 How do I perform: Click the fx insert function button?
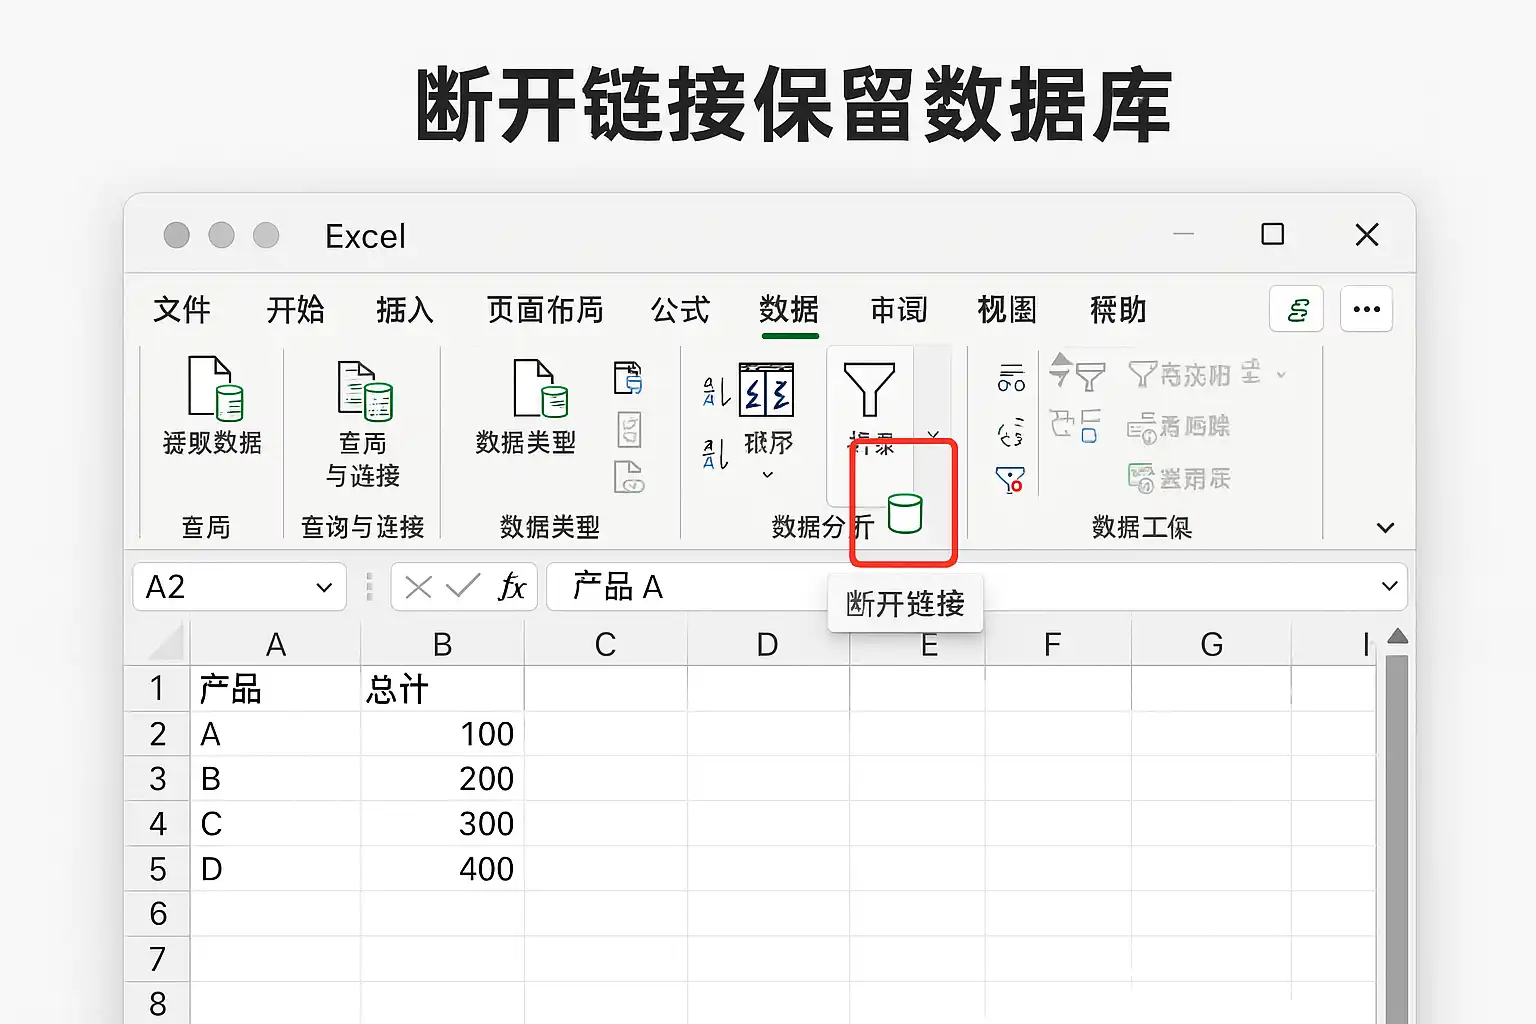pyautogui.click(x=512, y=587)
